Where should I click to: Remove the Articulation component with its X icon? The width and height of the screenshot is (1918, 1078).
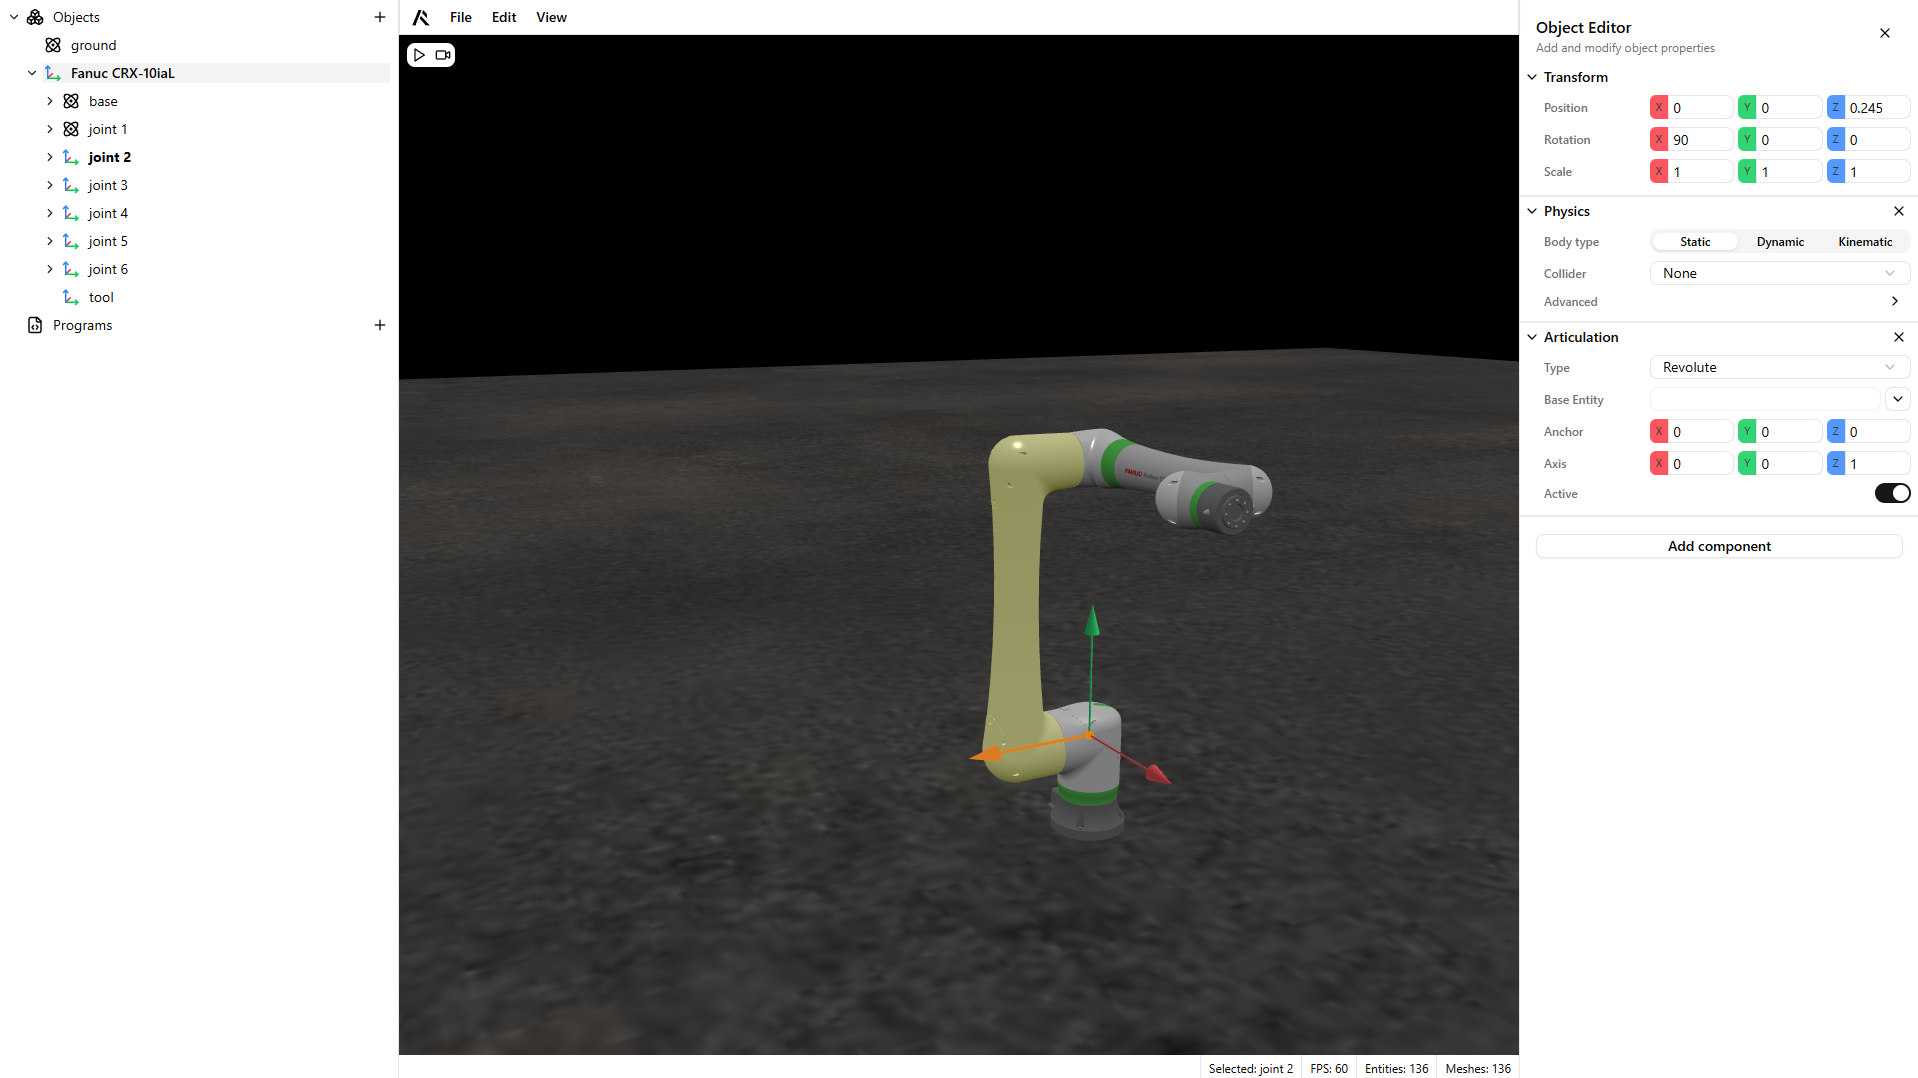pyautogui.click(x=1898, y=337)
